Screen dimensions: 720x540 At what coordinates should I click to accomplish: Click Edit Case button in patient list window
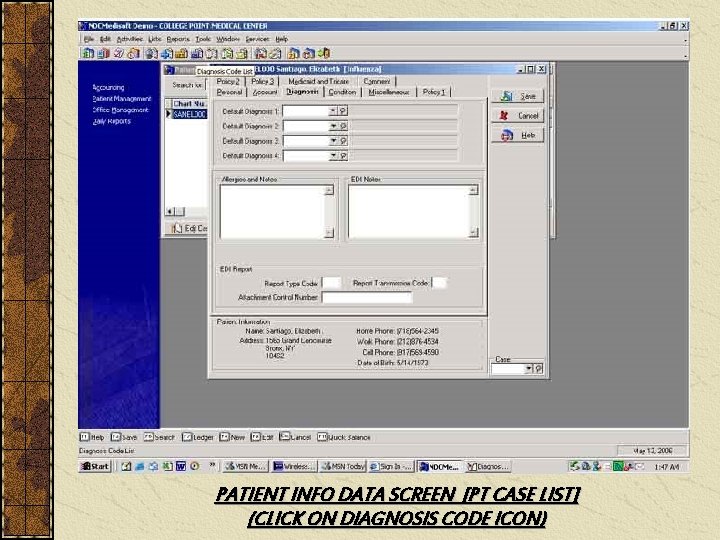[187, 228]
